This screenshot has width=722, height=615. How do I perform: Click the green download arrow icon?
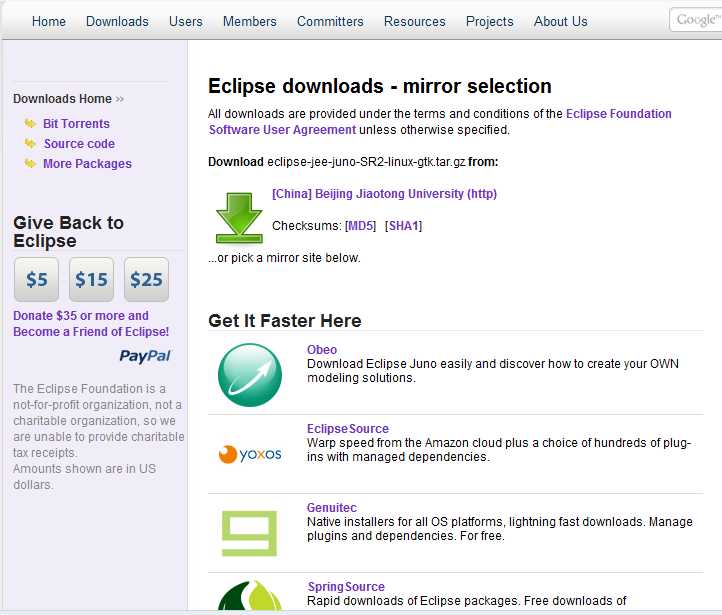coord(239,218)
